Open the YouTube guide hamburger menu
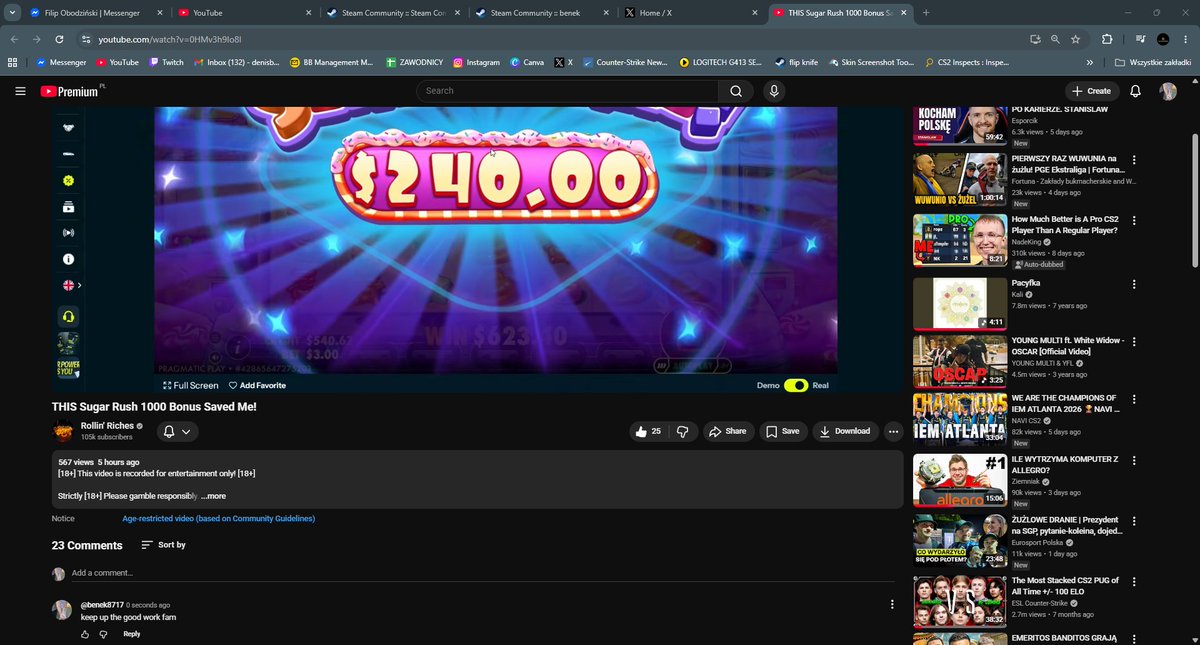This screenshot has height=645, width=1200. (x=20, y=91)
